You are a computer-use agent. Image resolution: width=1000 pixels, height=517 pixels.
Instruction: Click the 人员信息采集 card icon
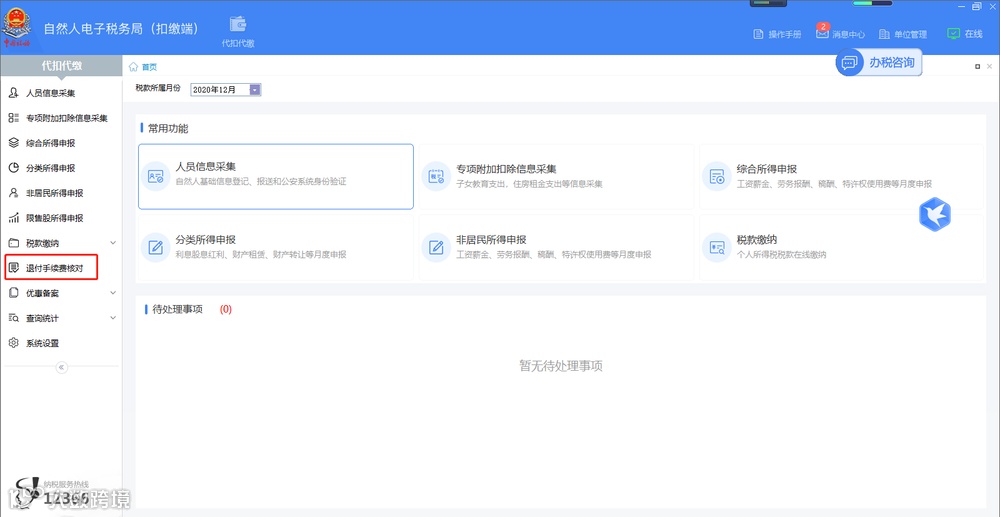155,177
